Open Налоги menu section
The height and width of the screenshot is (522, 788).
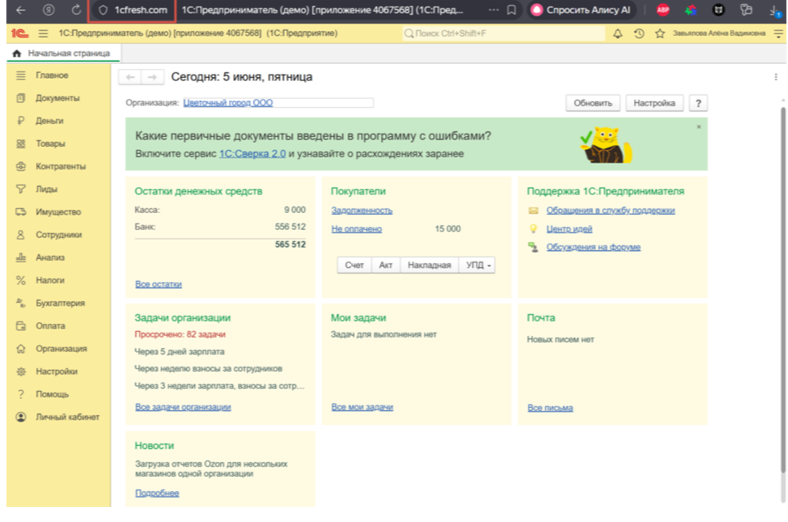[x=50, y=280]
